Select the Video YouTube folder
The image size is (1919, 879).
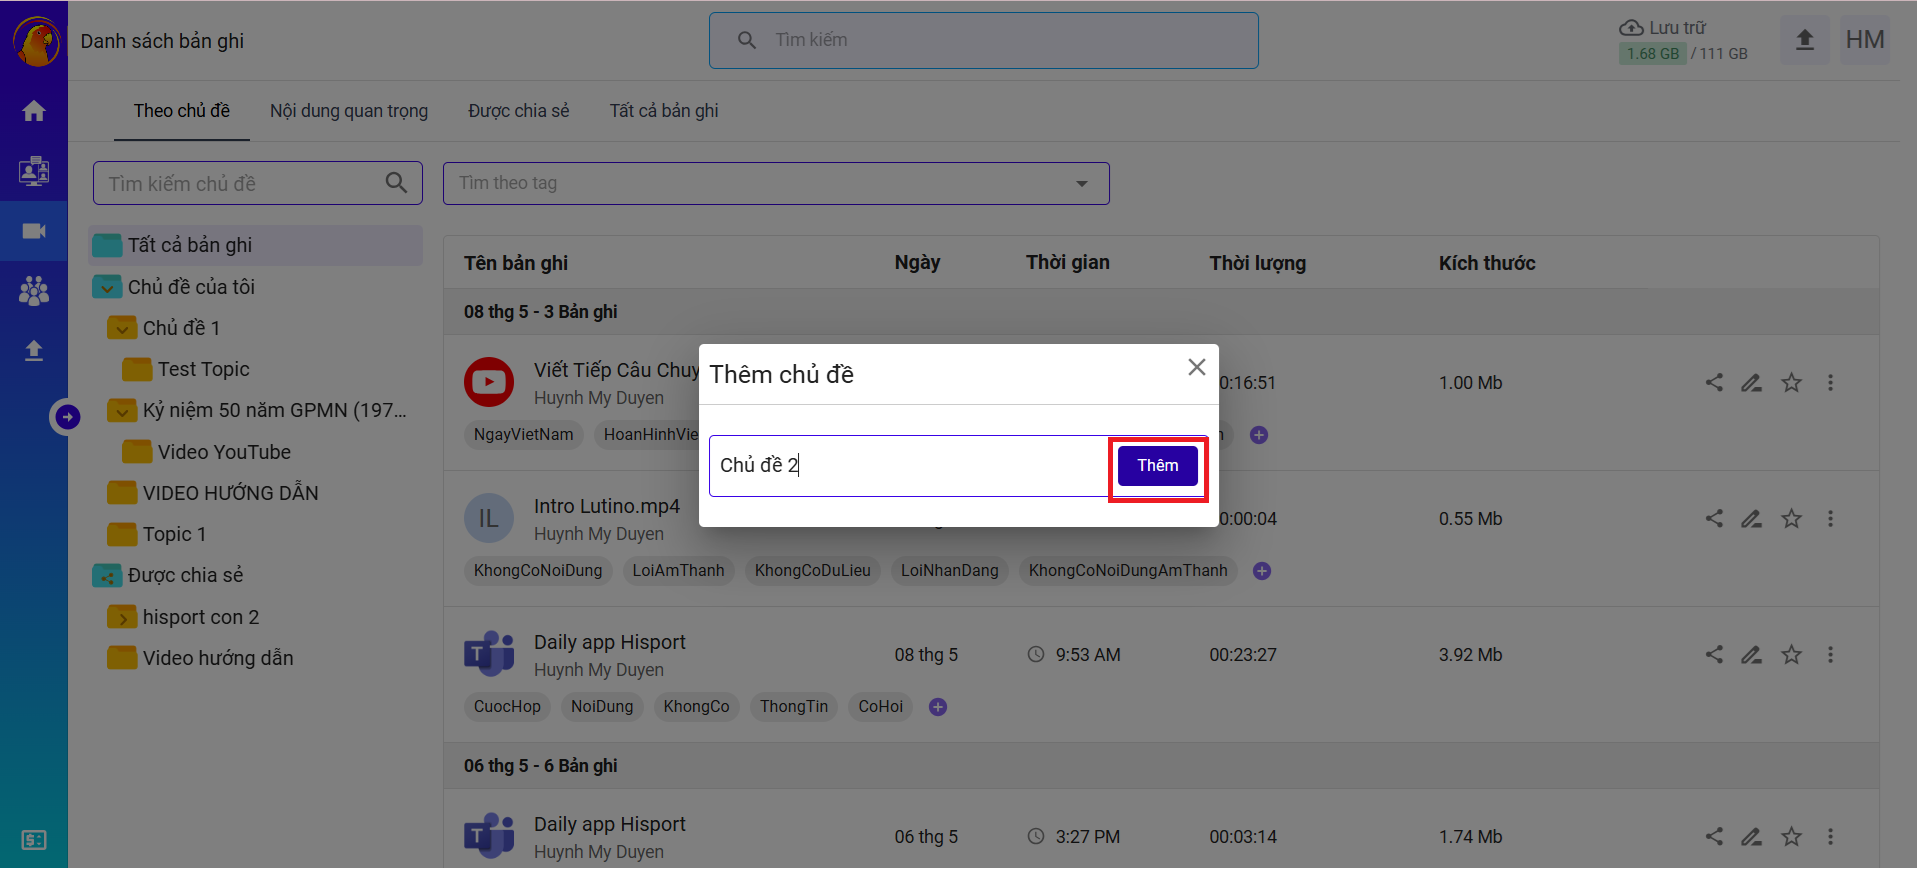pyautogui.click(x=224, y=453)
